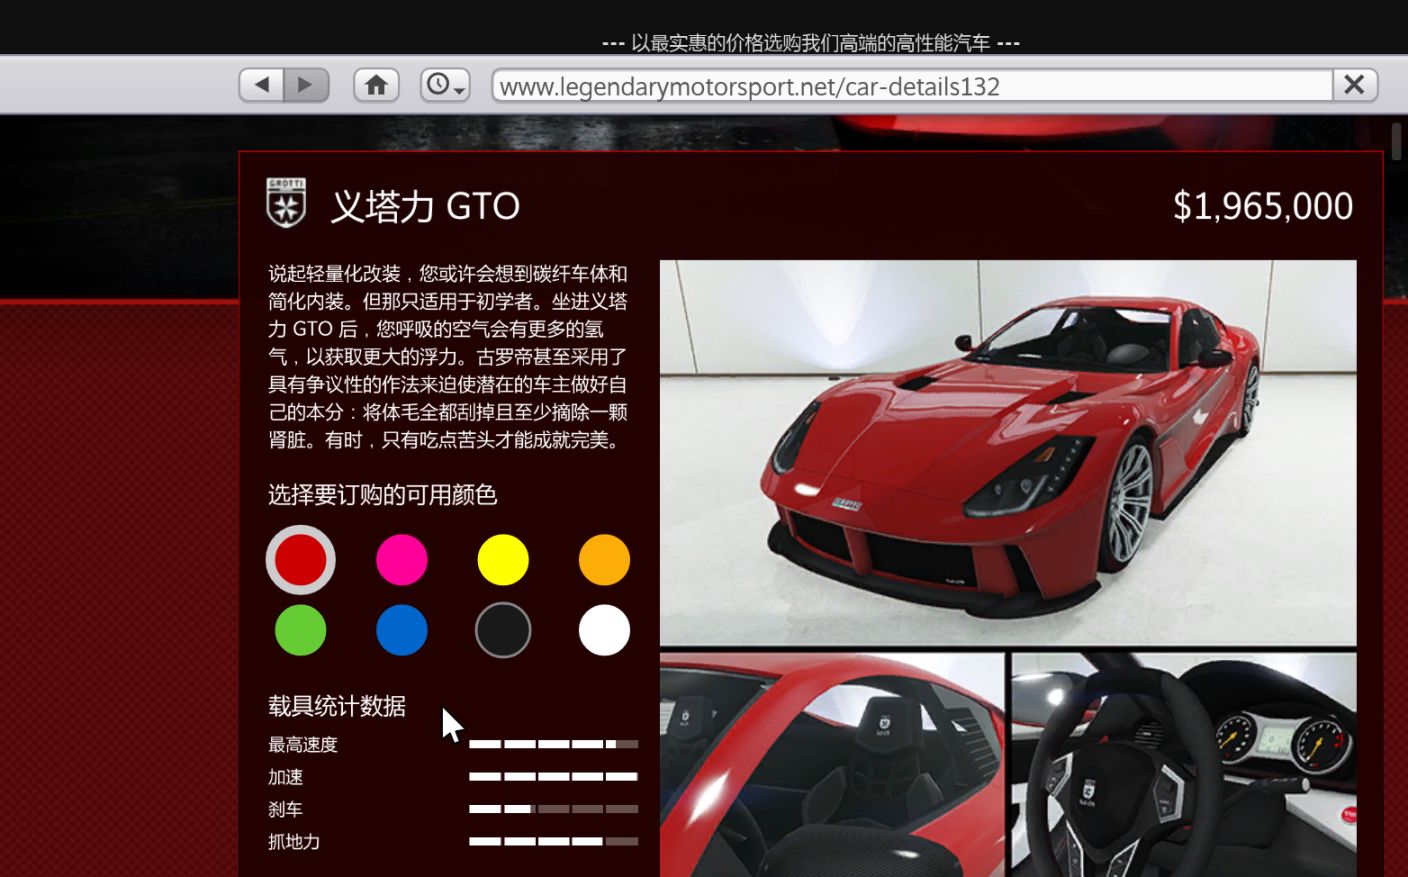The image size is (1408, 877).
Task: Go back with the browser back arrow
Action: click(x=261, y=85)
